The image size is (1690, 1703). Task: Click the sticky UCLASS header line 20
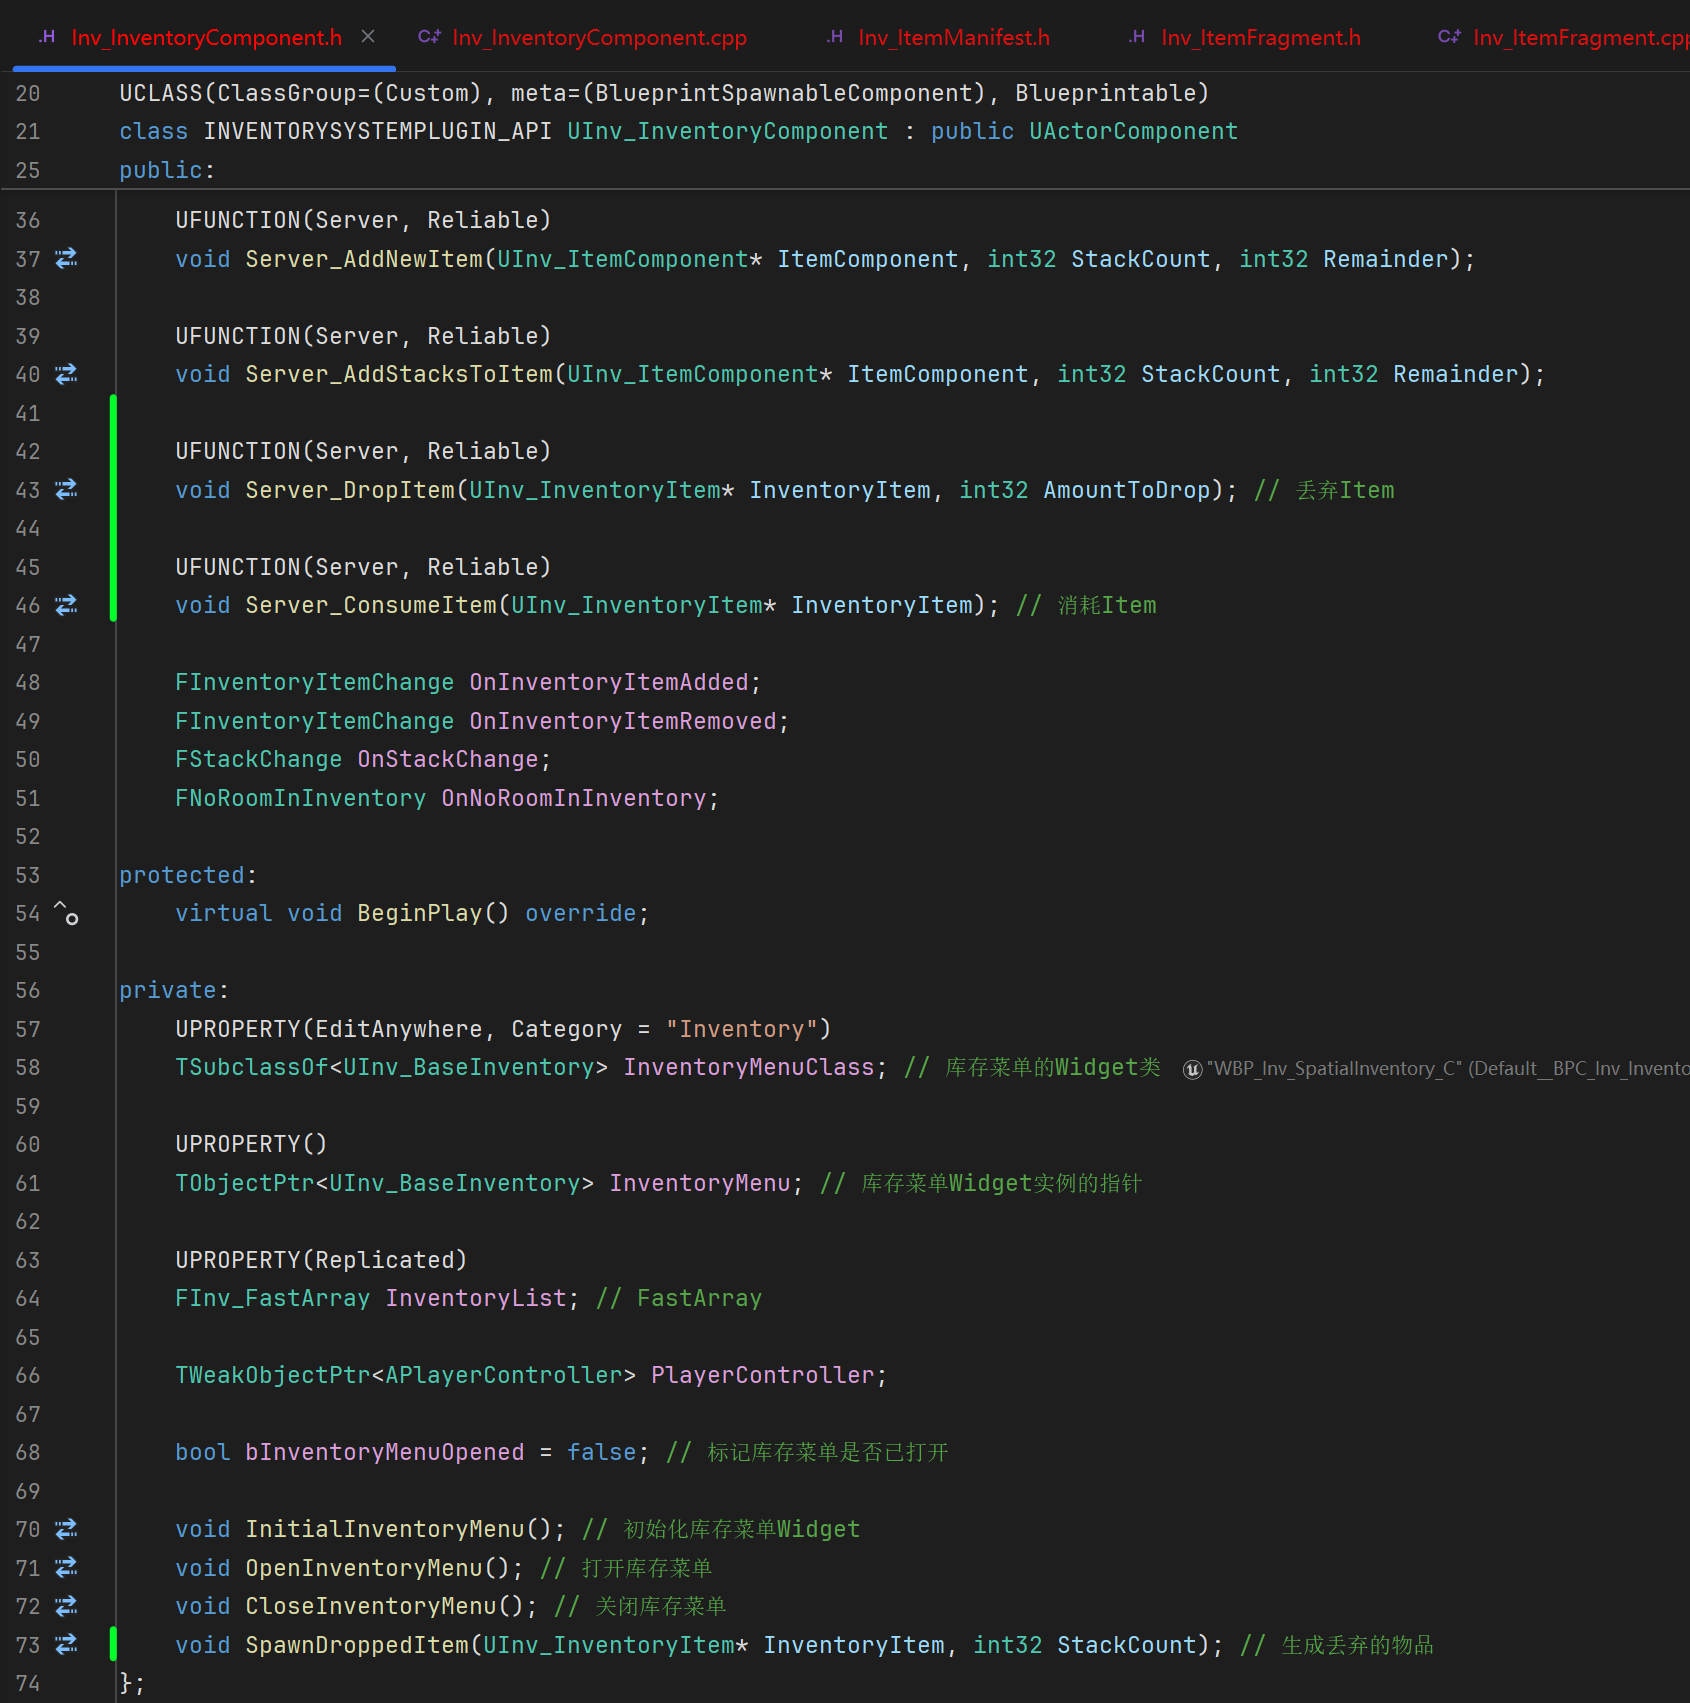(664, 93)
